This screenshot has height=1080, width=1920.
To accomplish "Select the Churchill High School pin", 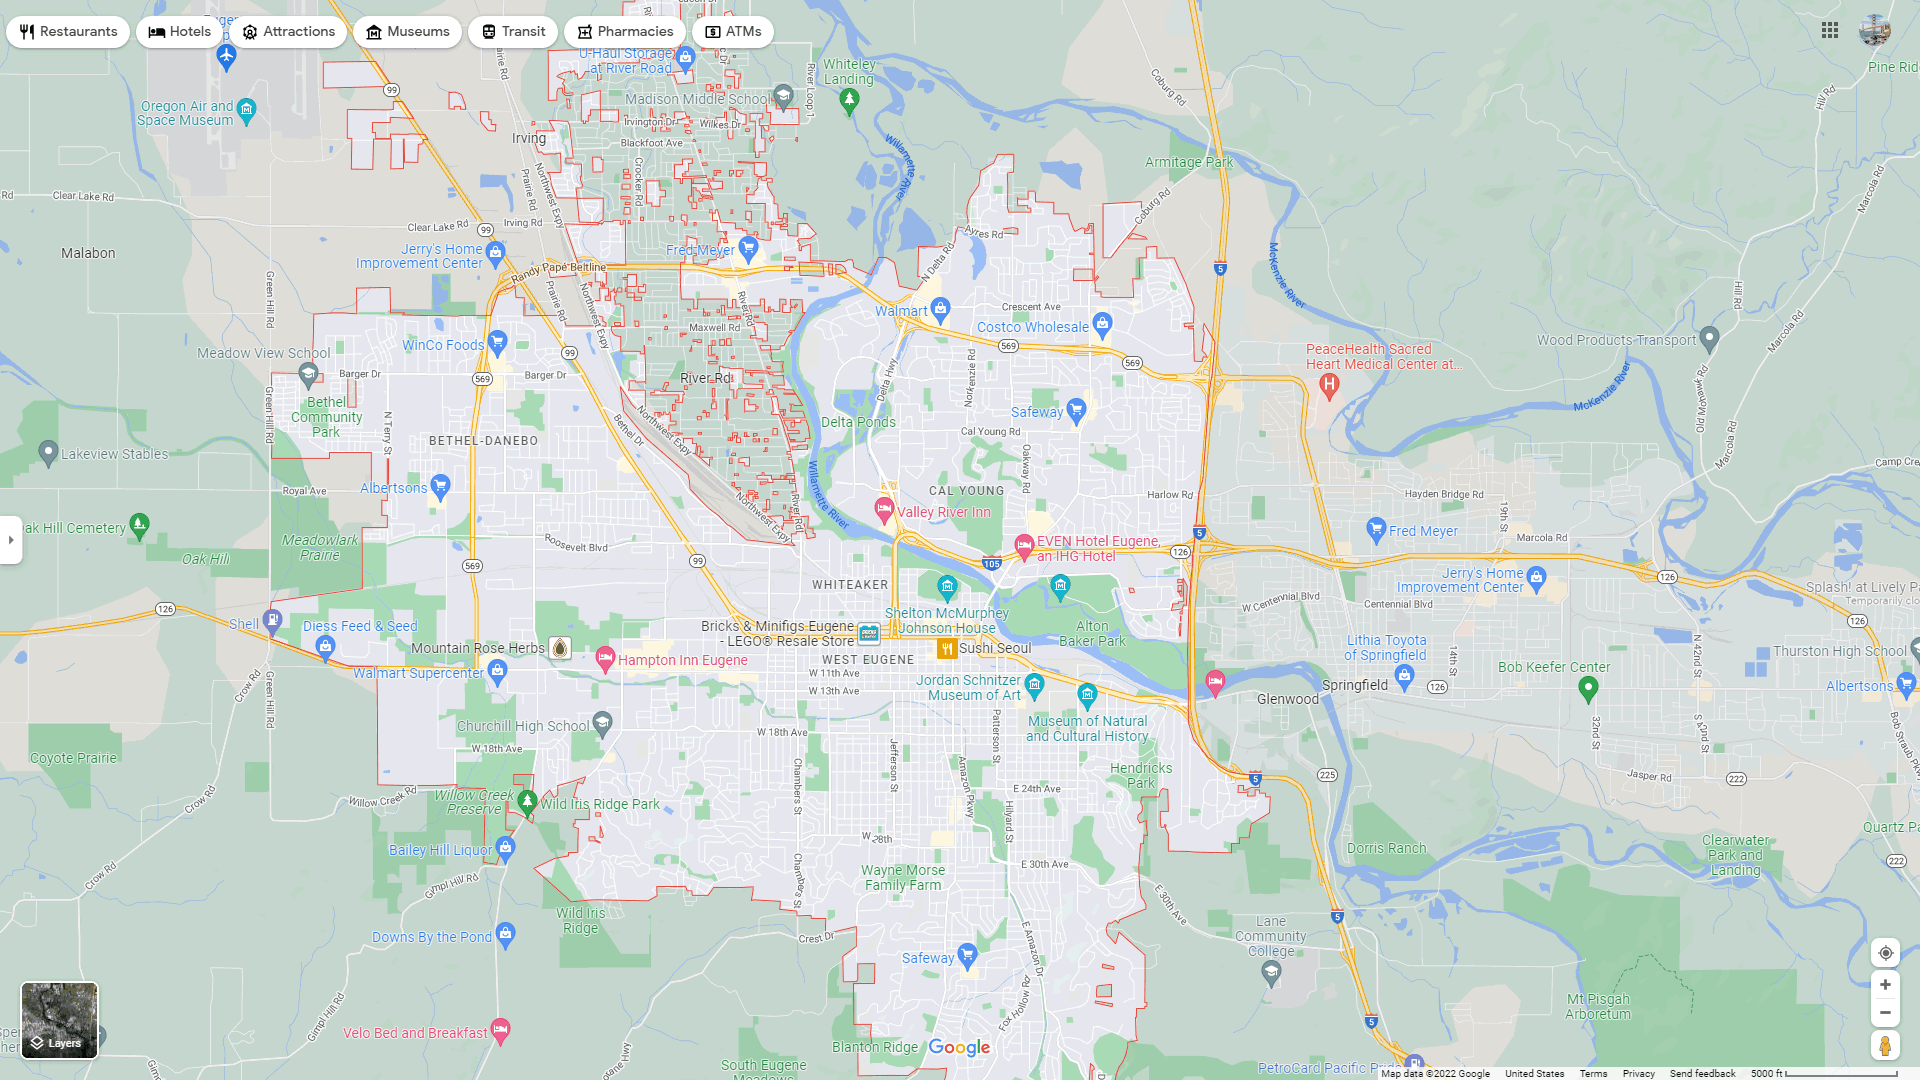I will coord(602,722).
